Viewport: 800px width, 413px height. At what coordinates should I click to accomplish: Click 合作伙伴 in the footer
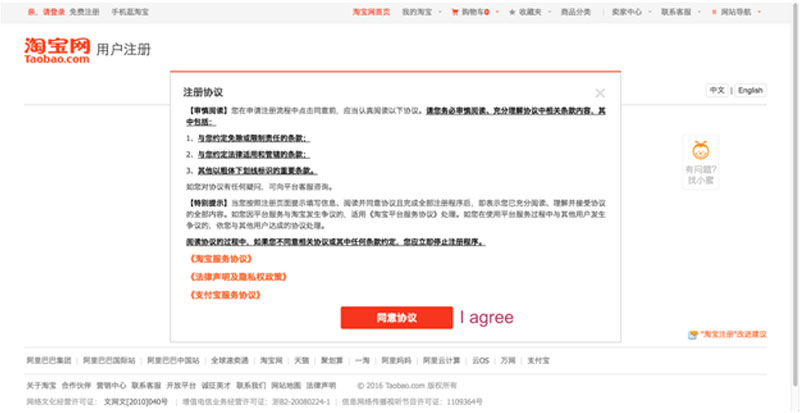click(x=77, y=385)
